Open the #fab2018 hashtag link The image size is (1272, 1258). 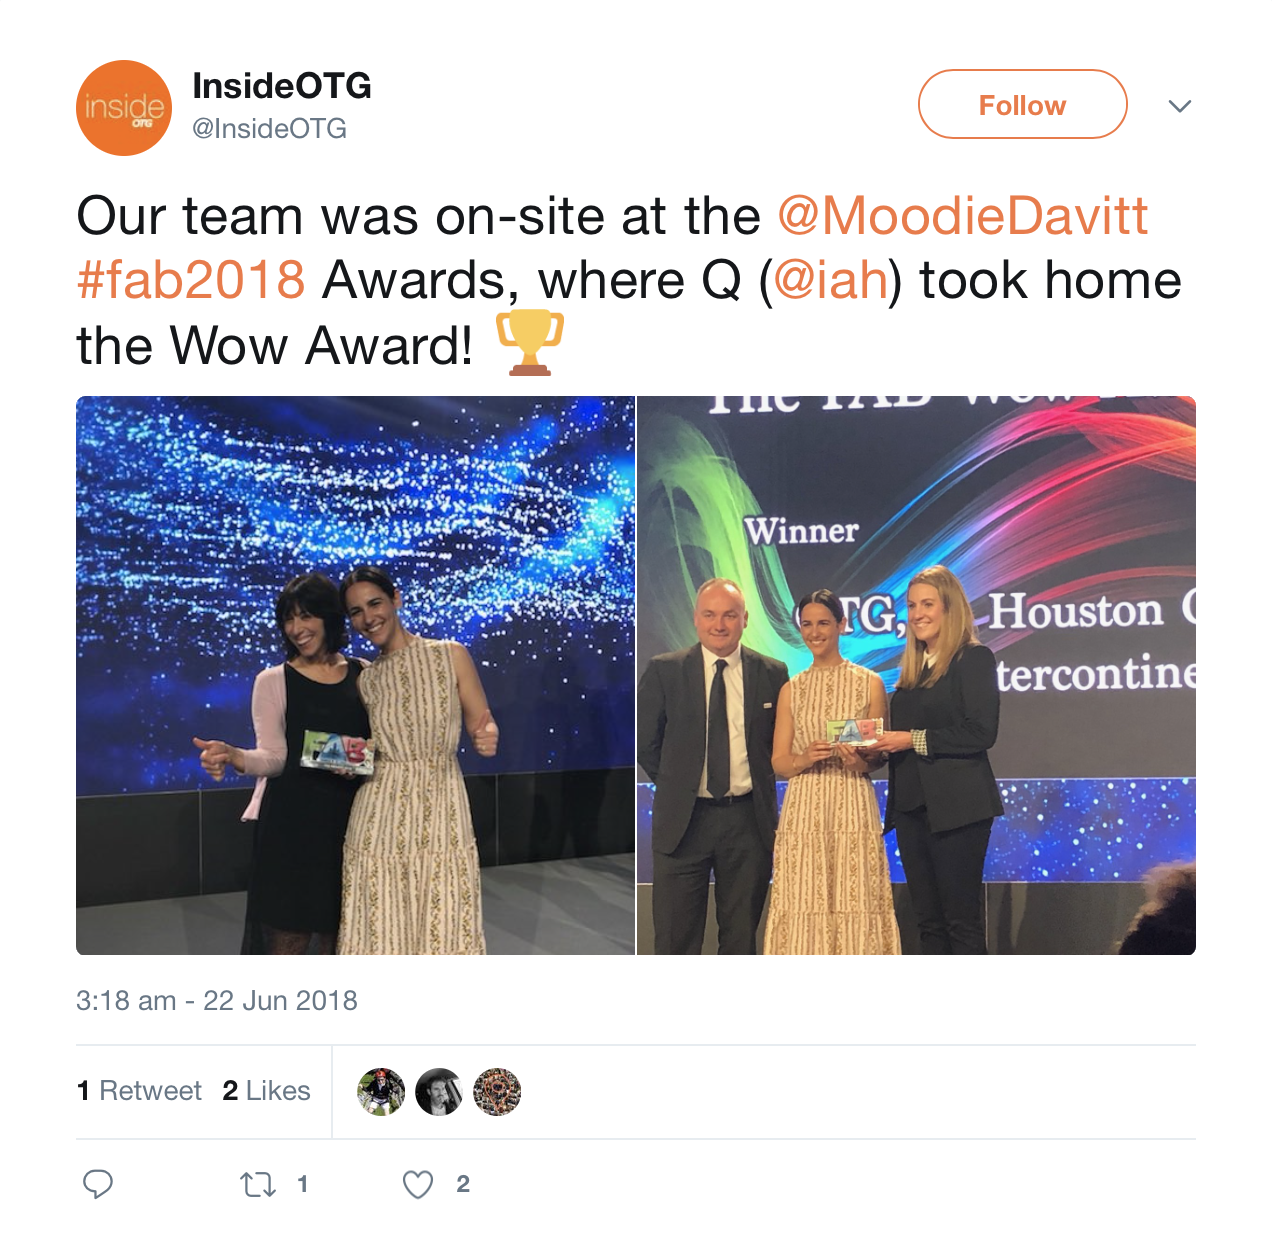pos(191,280)
